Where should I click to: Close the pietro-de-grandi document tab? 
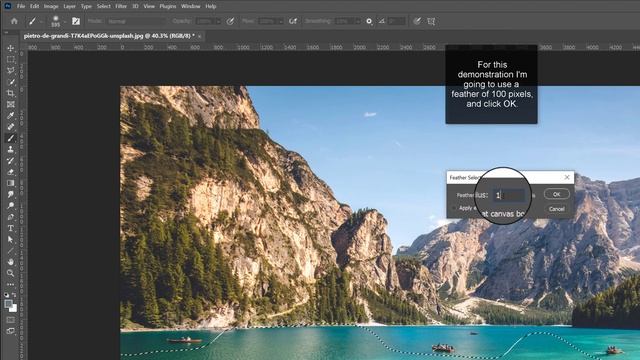point(200,36)
